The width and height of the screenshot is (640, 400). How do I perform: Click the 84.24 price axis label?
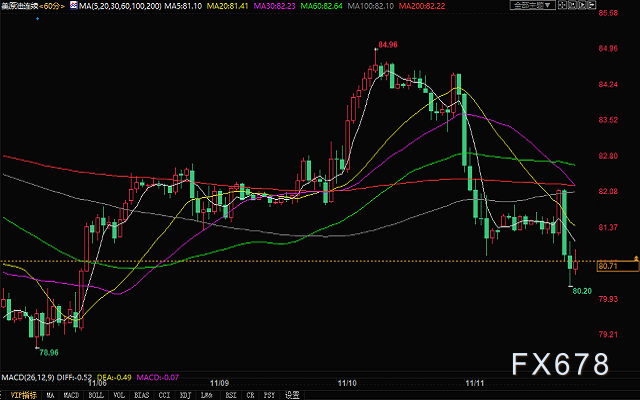click(x=608, y=84)
